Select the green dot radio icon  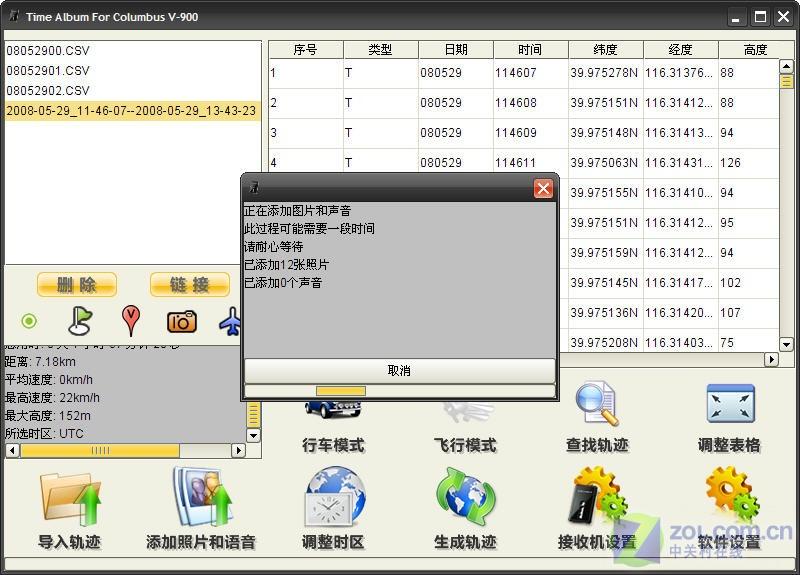click(x=29, y=321)
